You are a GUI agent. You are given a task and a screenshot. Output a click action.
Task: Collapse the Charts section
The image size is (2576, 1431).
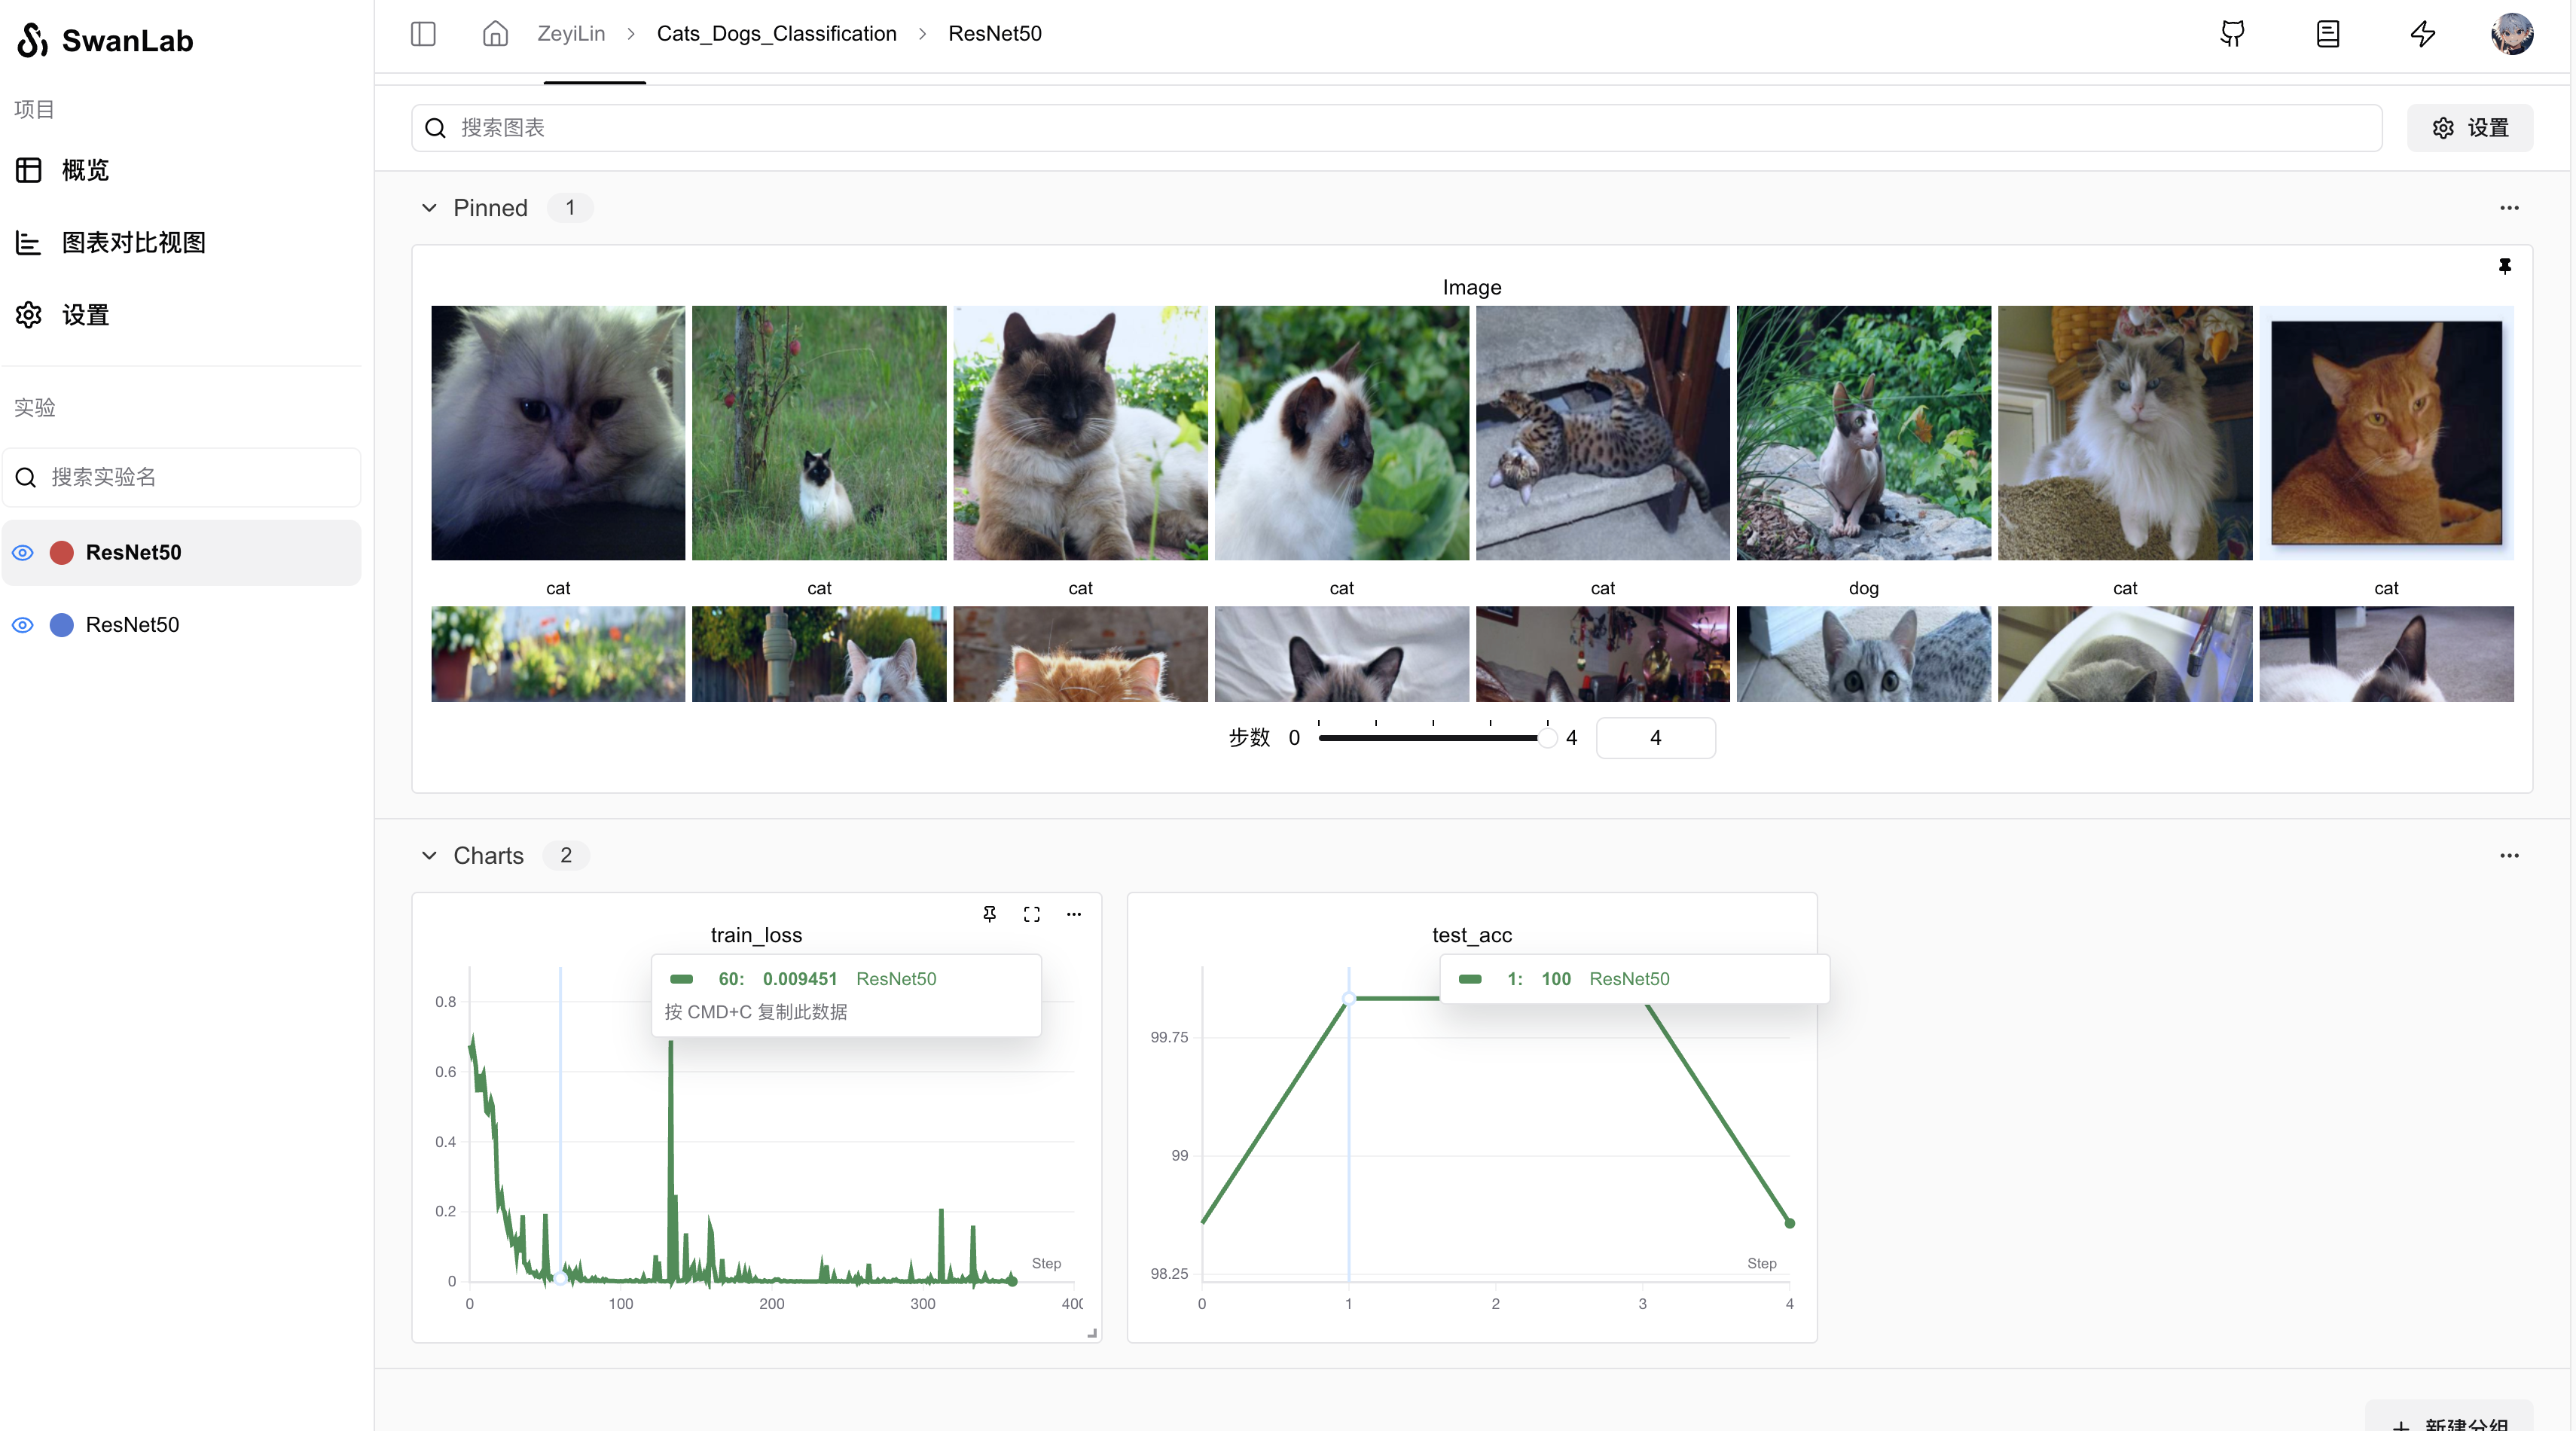[429, 856]
